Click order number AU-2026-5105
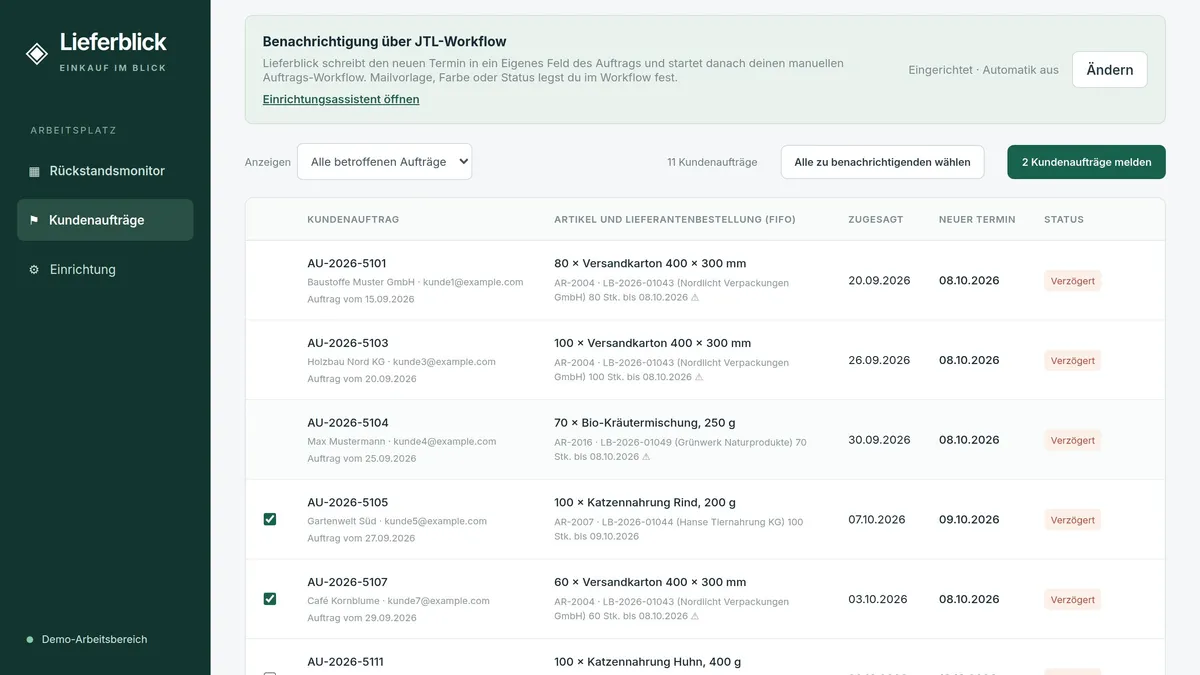This screenshot has width=1200, height=675. pos(347,502)
